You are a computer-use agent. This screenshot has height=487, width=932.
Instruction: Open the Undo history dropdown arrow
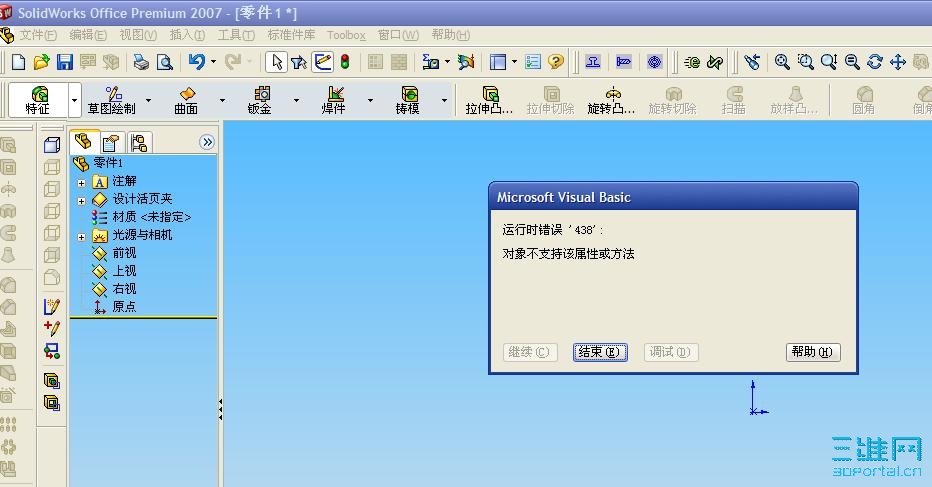click(x=213, y=62)
